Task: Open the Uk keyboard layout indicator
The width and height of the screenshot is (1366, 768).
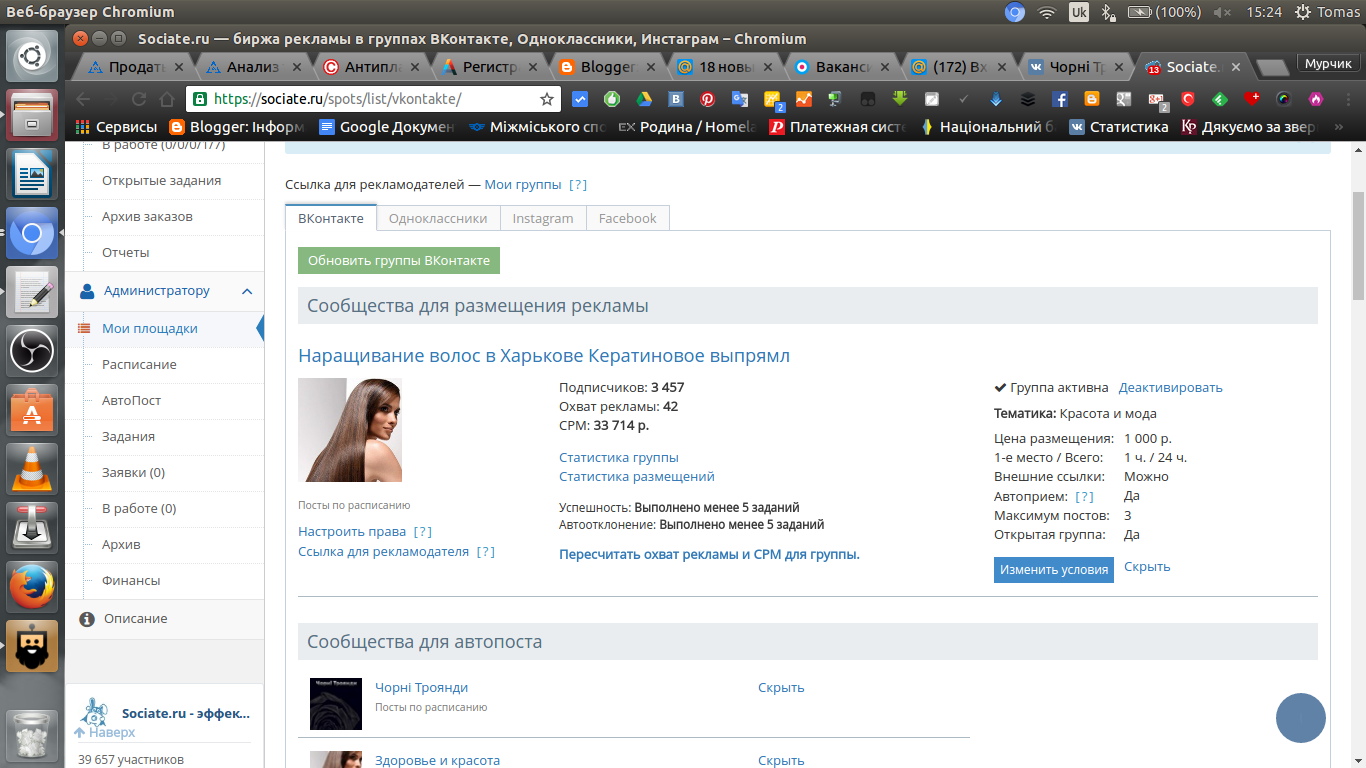Action: (1079, 12)
